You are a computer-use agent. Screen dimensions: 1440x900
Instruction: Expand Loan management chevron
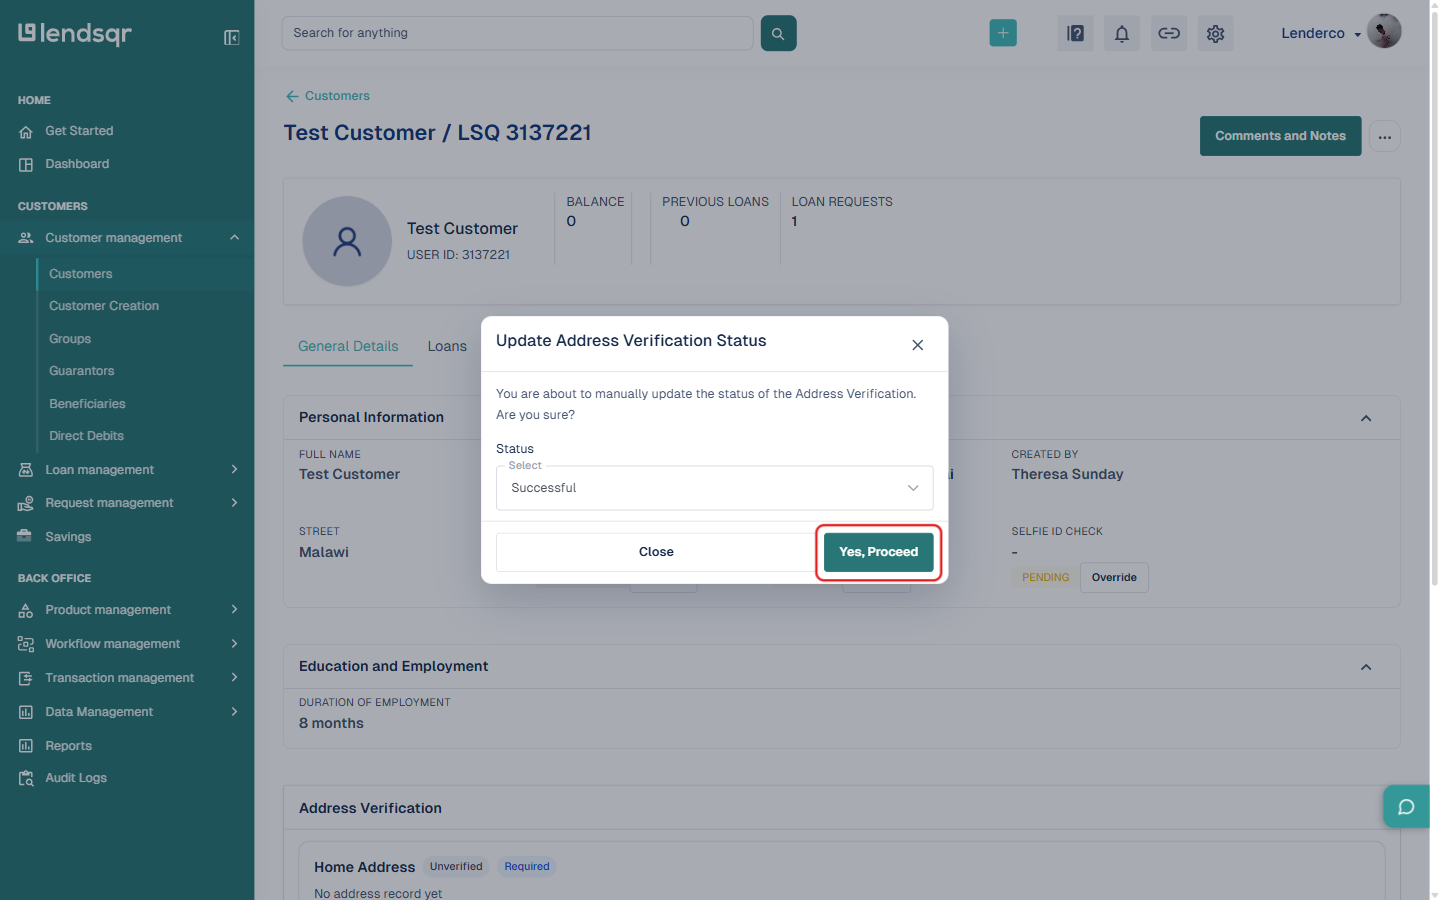pyautogui.click(x=234, y=470)
